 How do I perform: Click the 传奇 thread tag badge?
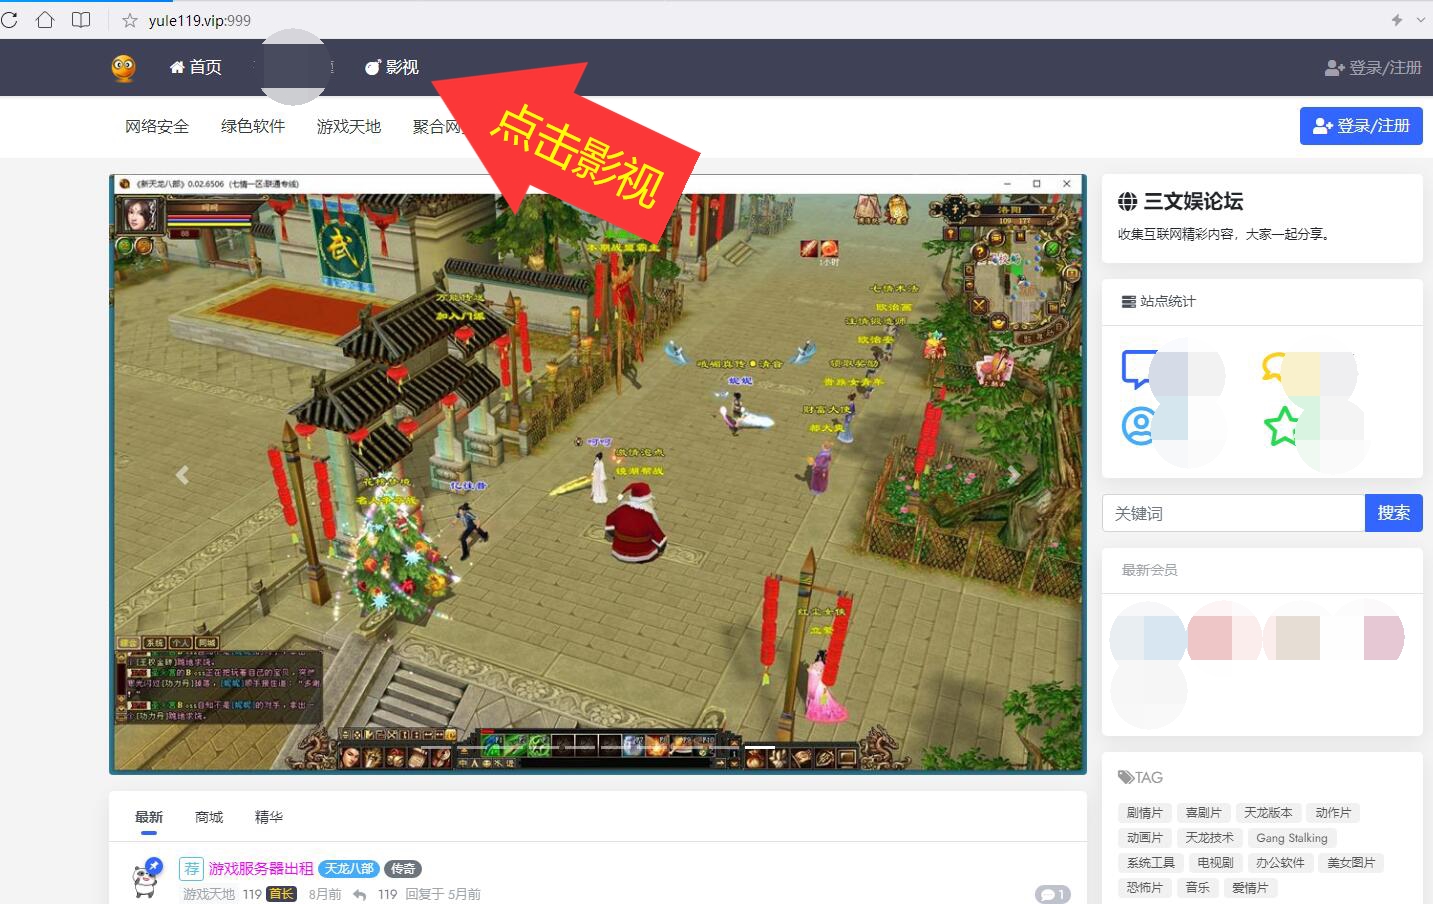tap(403, 868)
